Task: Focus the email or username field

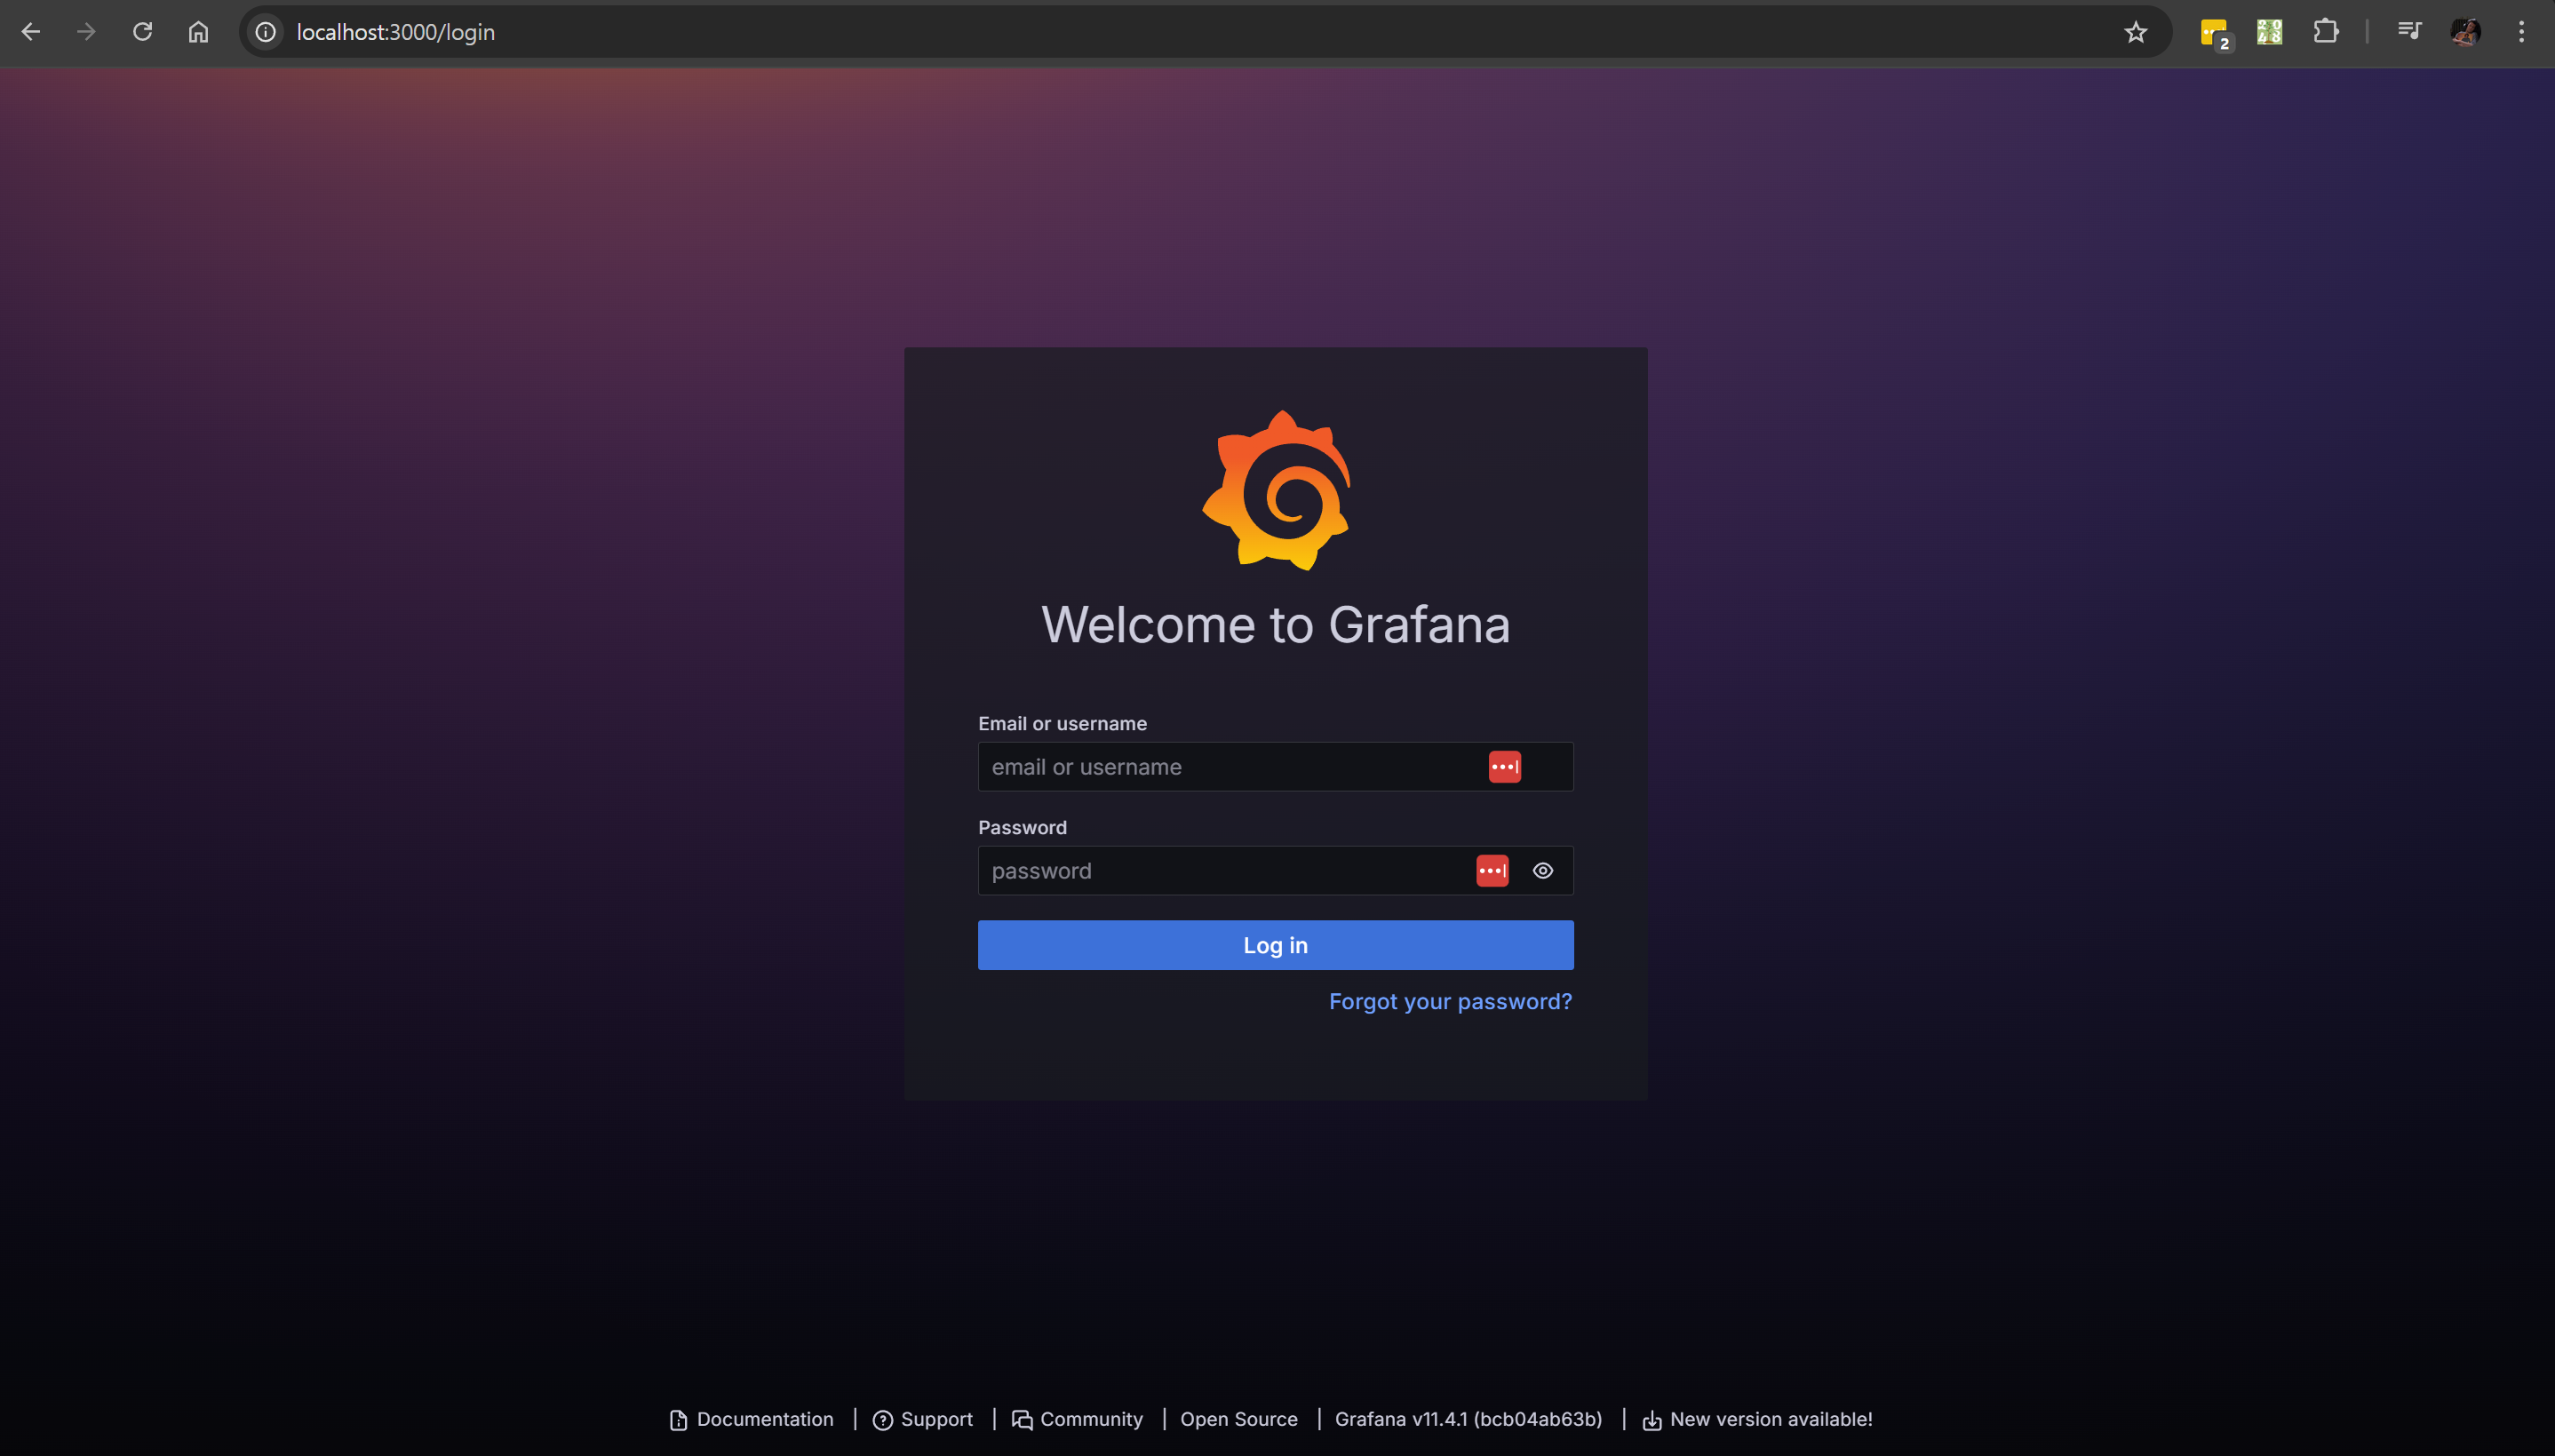Action: (1276, 767)
